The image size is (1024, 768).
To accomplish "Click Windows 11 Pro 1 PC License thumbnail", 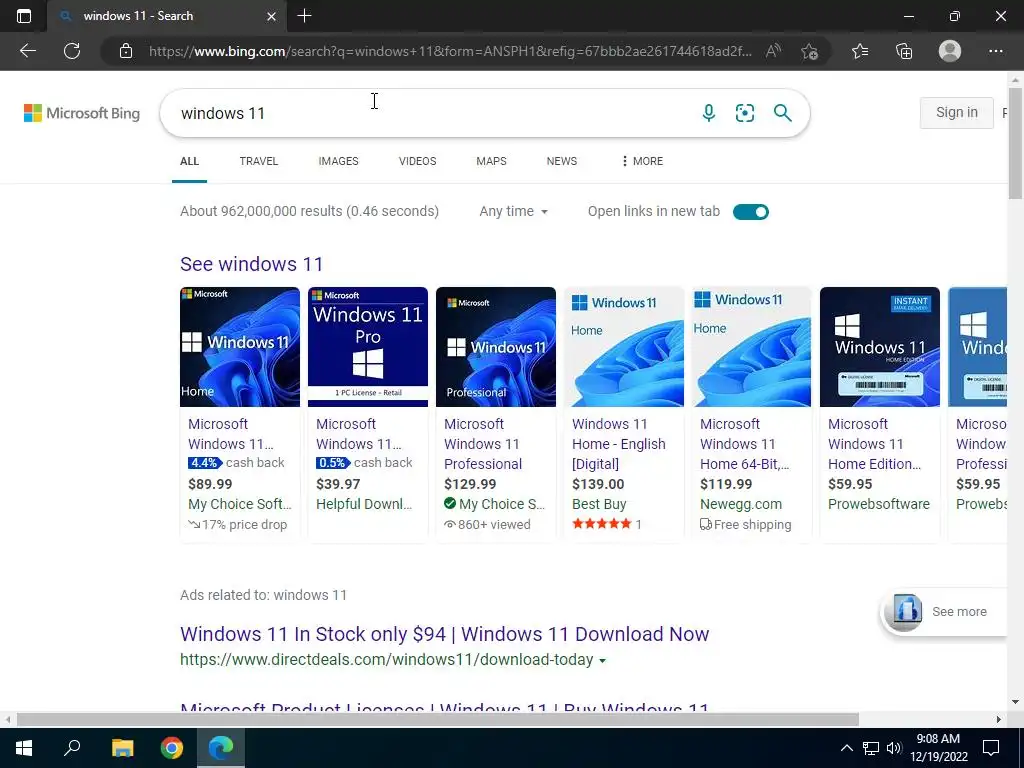I will click(x=368, y=347).
